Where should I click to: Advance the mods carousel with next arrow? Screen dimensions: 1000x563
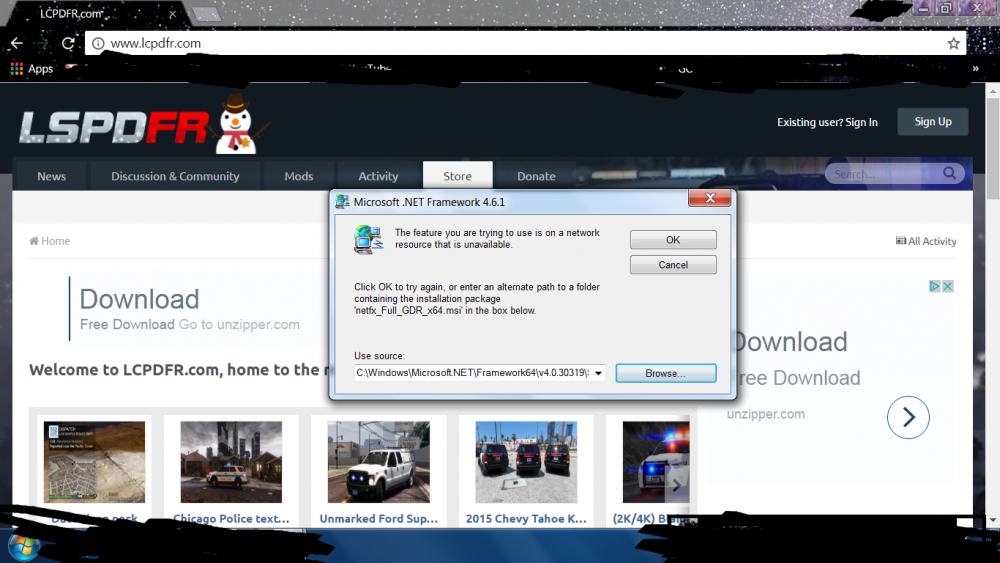677,486
